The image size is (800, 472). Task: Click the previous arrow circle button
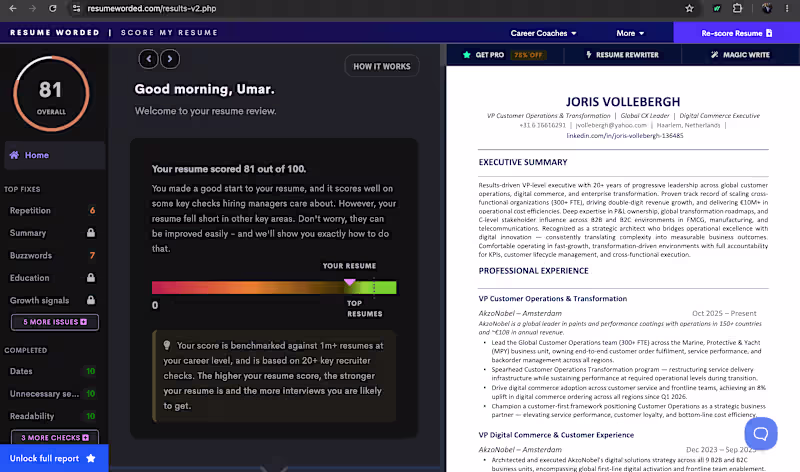[148, 59]
